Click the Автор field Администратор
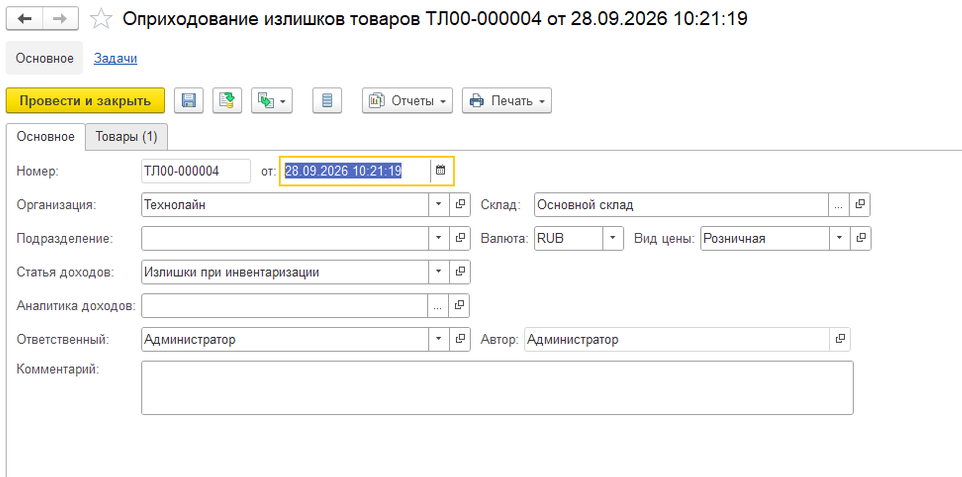The width and height of the screenshot is (962, 477). coord(677,339)
